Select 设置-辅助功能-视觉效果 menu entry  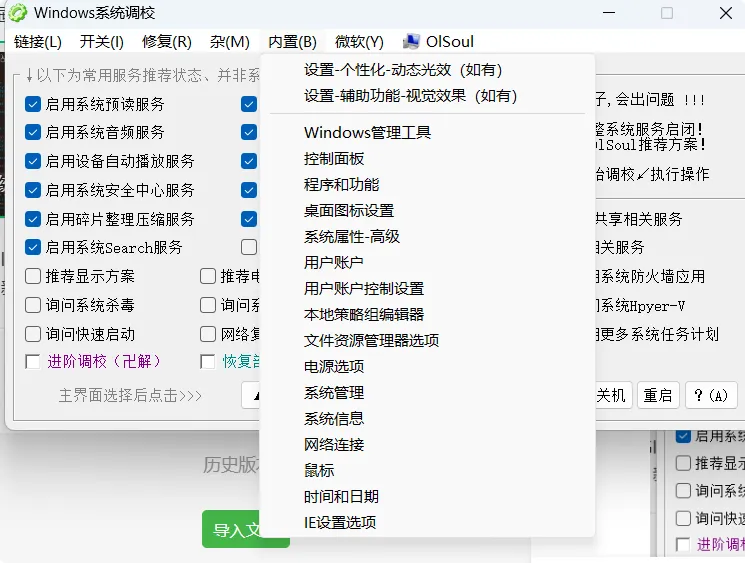tap(428, 95)
